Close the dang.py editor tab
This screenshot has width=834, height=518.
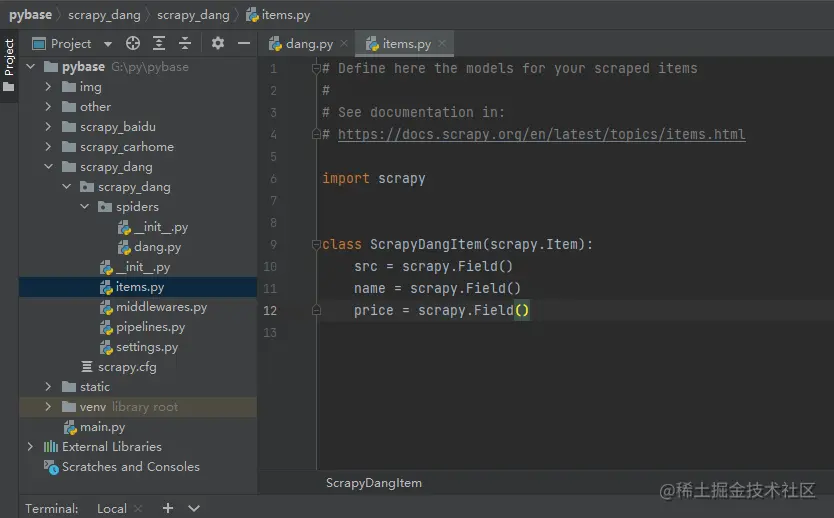(344, 43)
